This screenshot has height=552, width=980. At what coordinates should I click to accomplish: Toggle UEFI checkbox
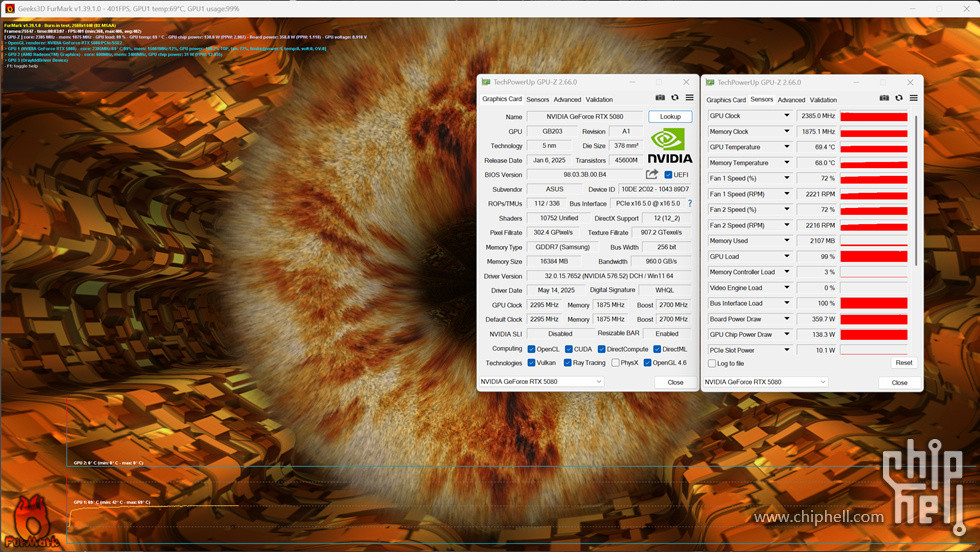coord(668,175)
